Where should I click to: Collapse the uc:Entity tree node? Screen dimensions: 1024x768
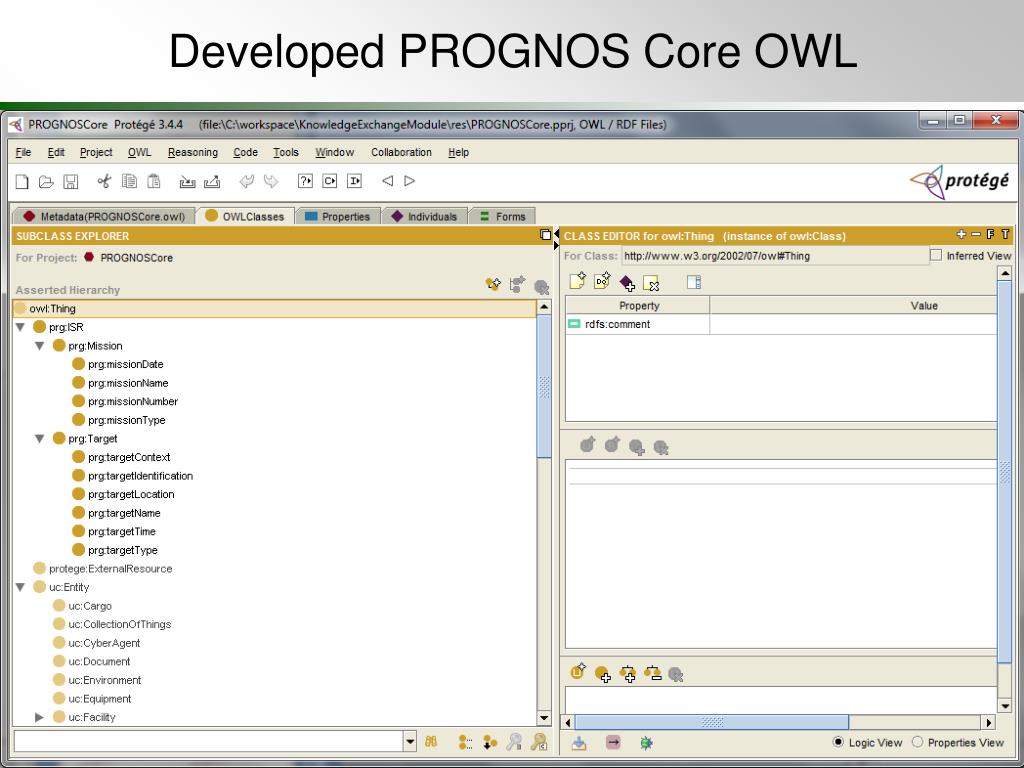click(x=20, y=587)
